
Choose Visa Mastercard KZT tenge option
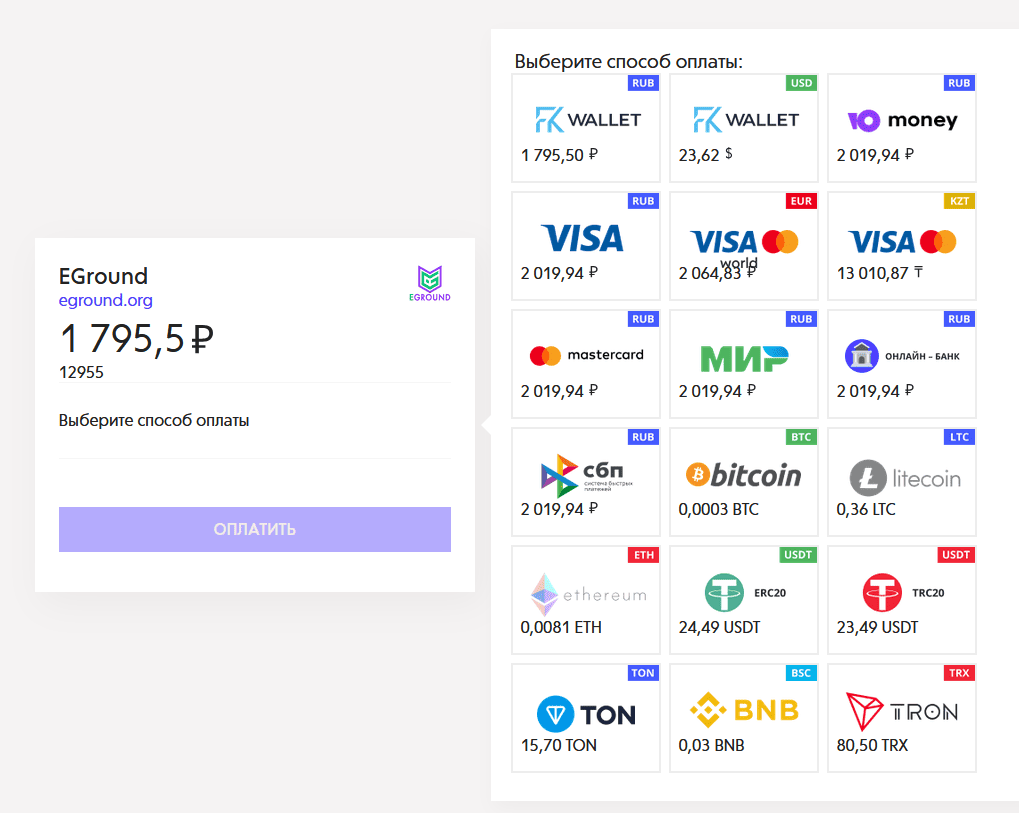[x=901, y=246]
